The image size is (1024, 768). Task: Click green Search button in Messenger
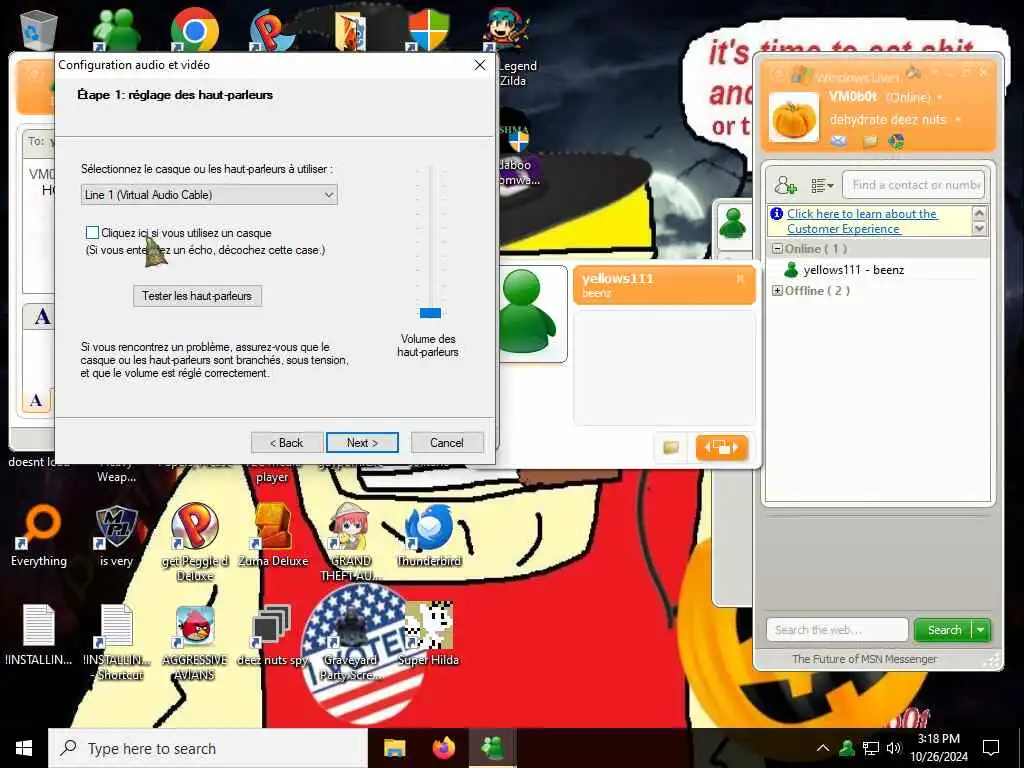pyautogui.click(x=944, y=630)
